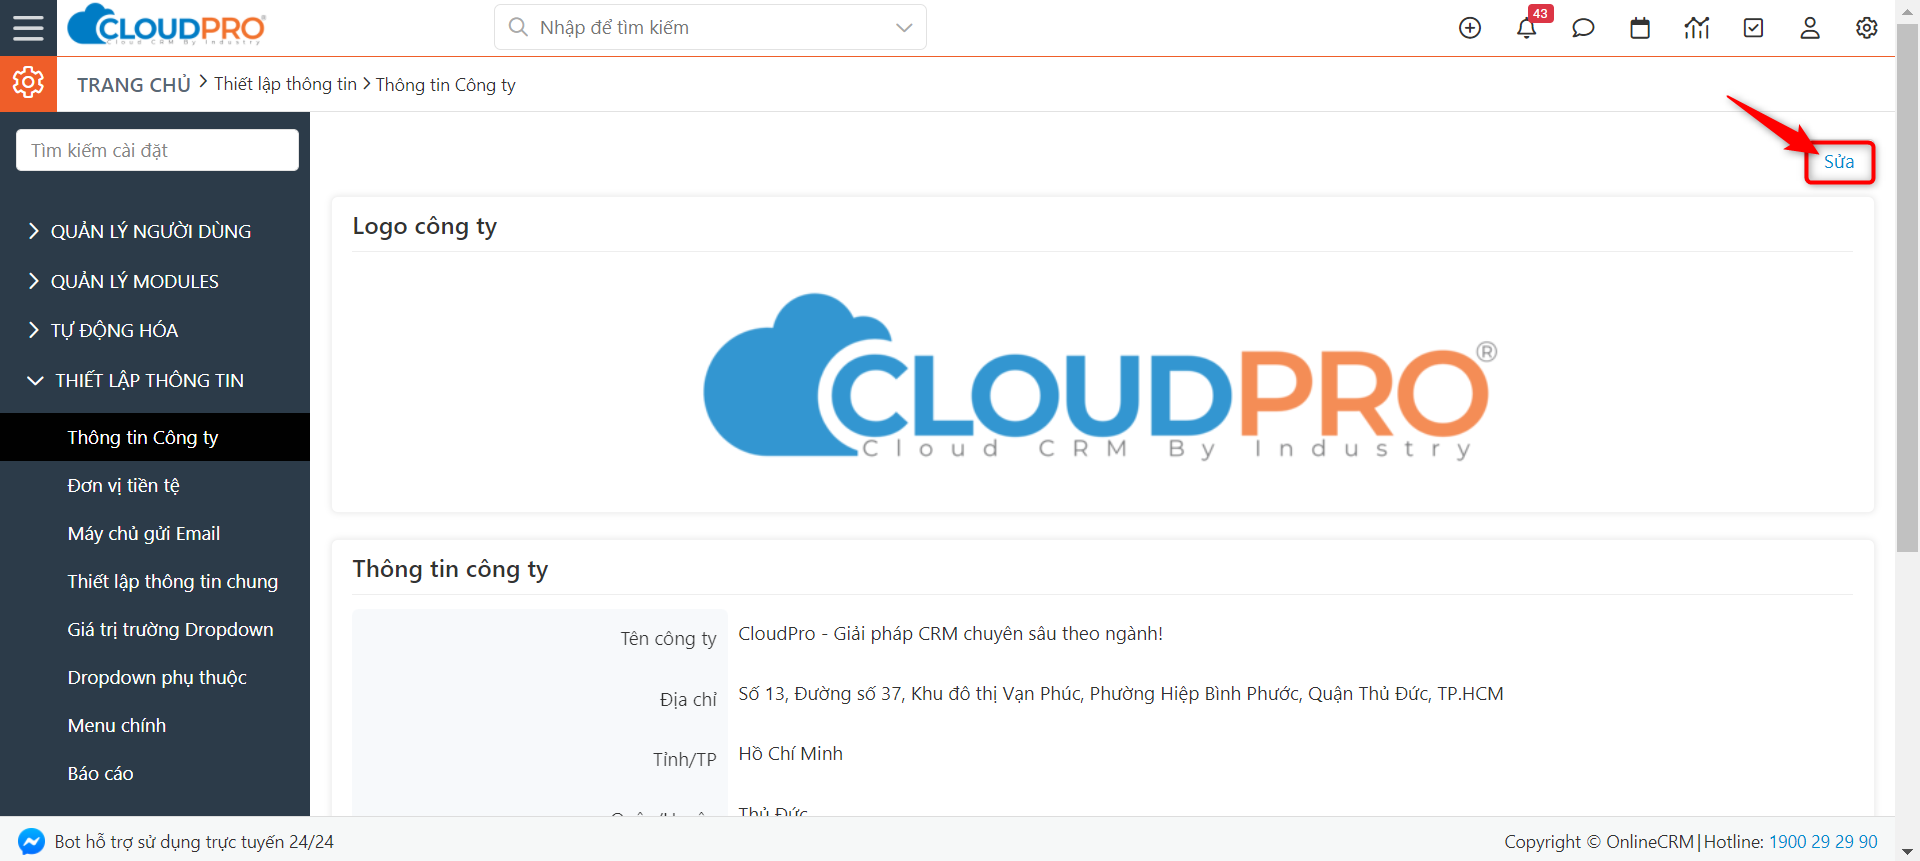Open Máy chủ gửi Email settings
Viewport: 1920px width, 861px height.
coord(144,533)
